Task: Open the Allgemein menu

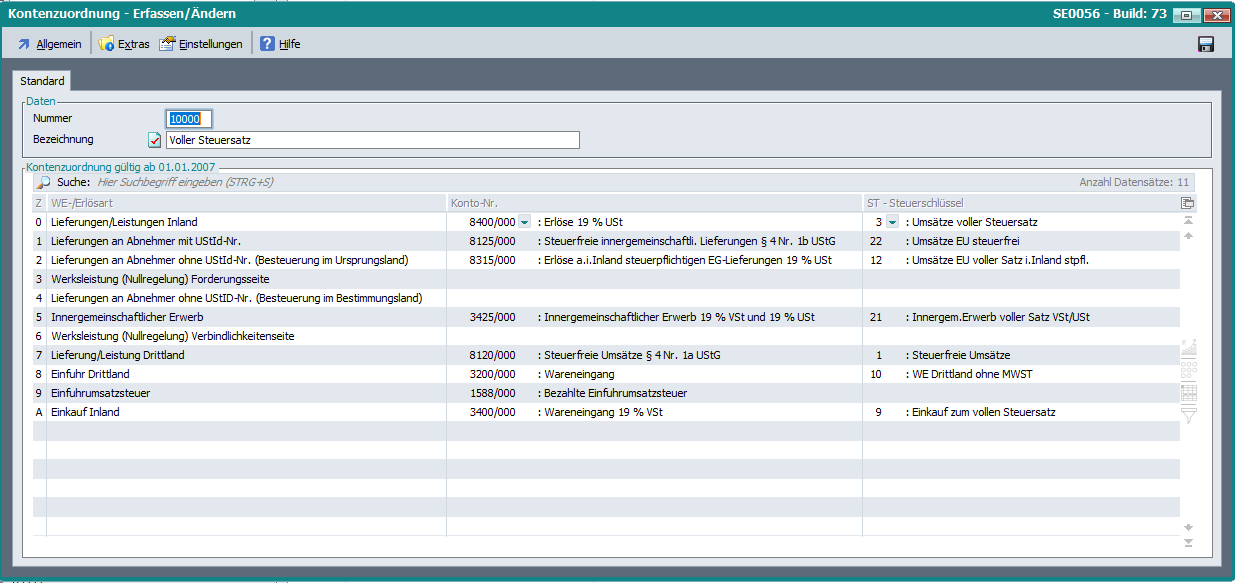Action: 49,44
